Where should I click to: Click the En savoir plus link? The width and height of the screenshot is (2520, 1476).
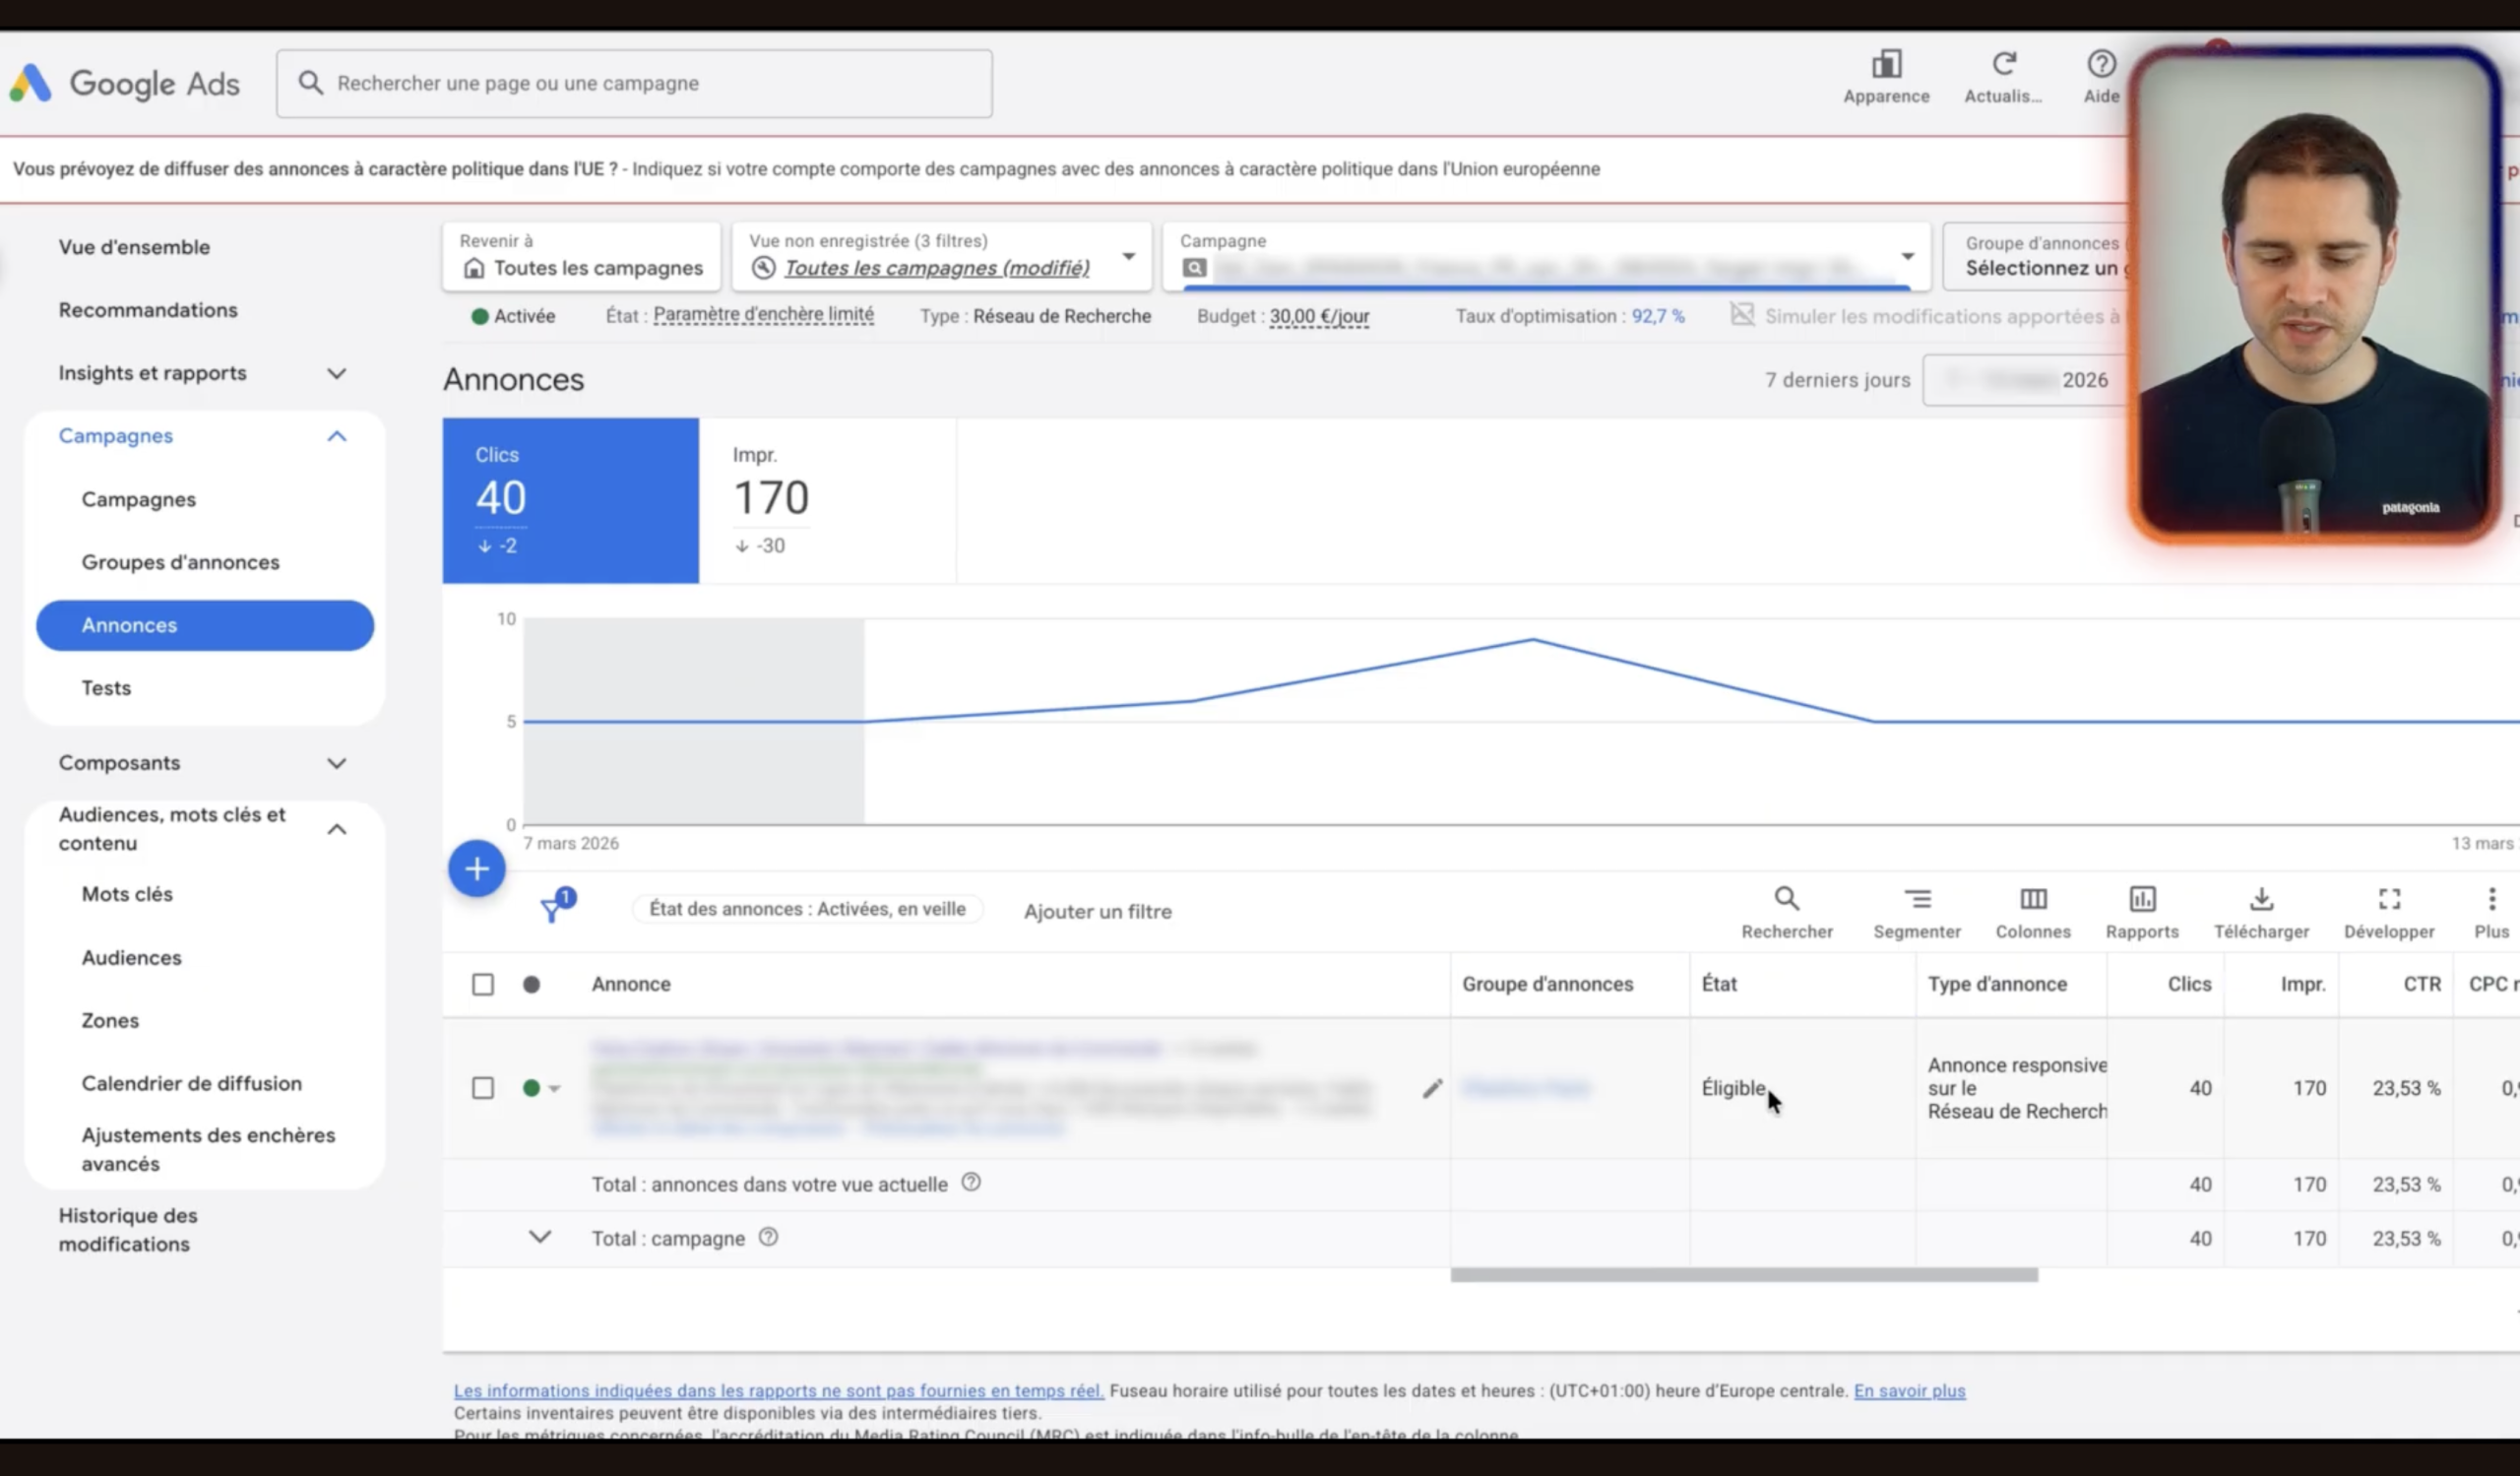coord(1909,1390)
